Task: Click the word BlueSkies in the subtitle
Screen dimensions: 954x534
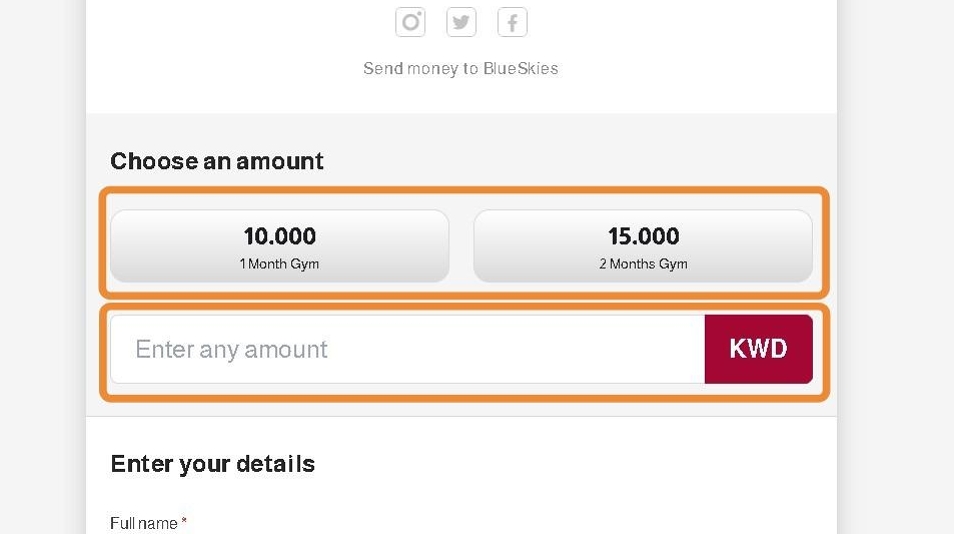Action: click(520, 69)
